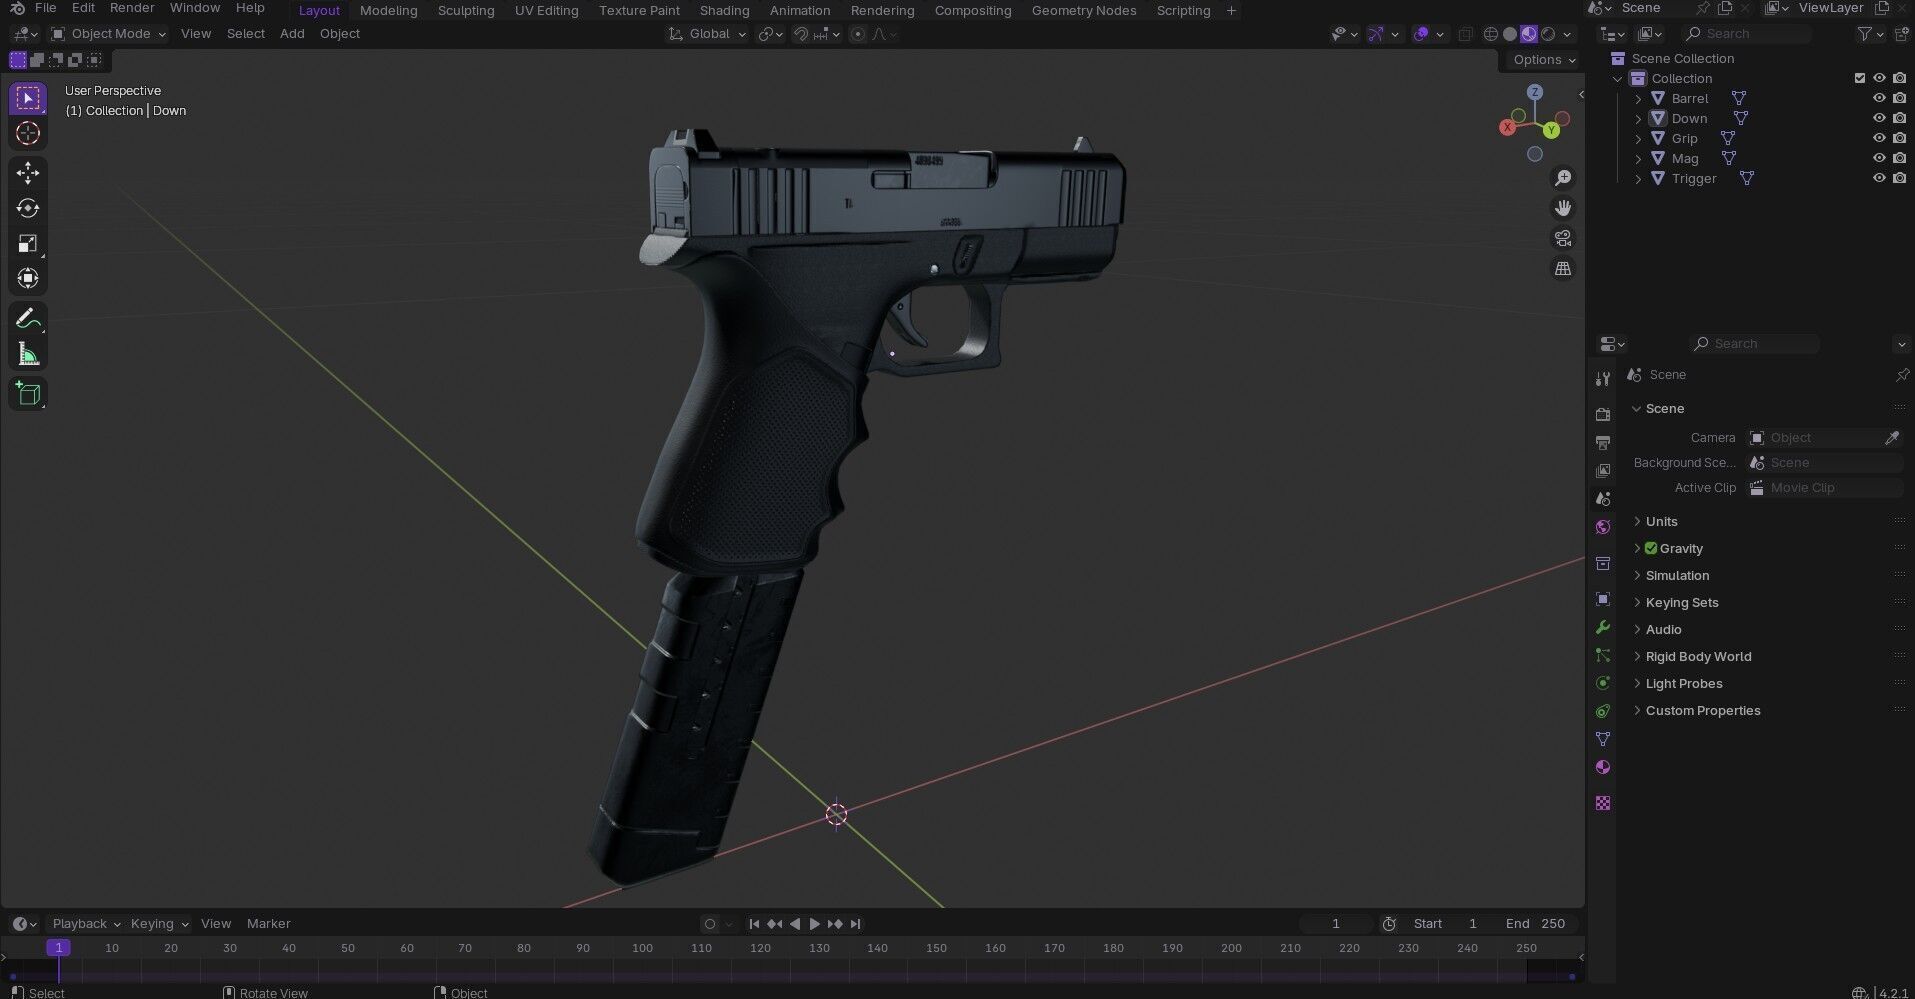Select the Scale tool
This screenshot has width=1915, height=999.
pyautogui.click(x=28, y=243)
